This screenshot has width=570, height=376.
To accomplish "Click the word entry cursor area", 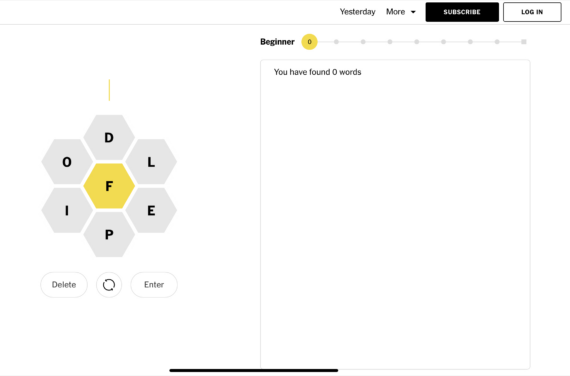I will pyautogui.click(x=109, y=90).
